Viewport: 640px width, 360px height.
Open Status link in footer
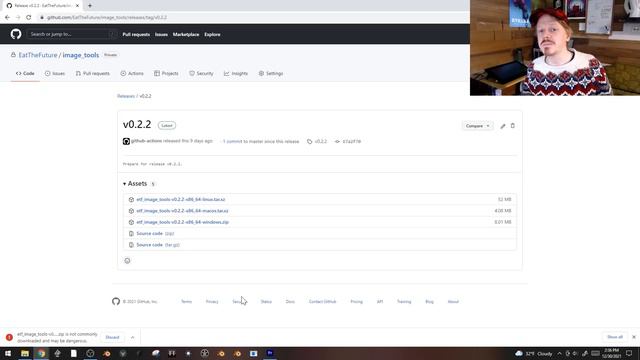click(x=266, y=302)
